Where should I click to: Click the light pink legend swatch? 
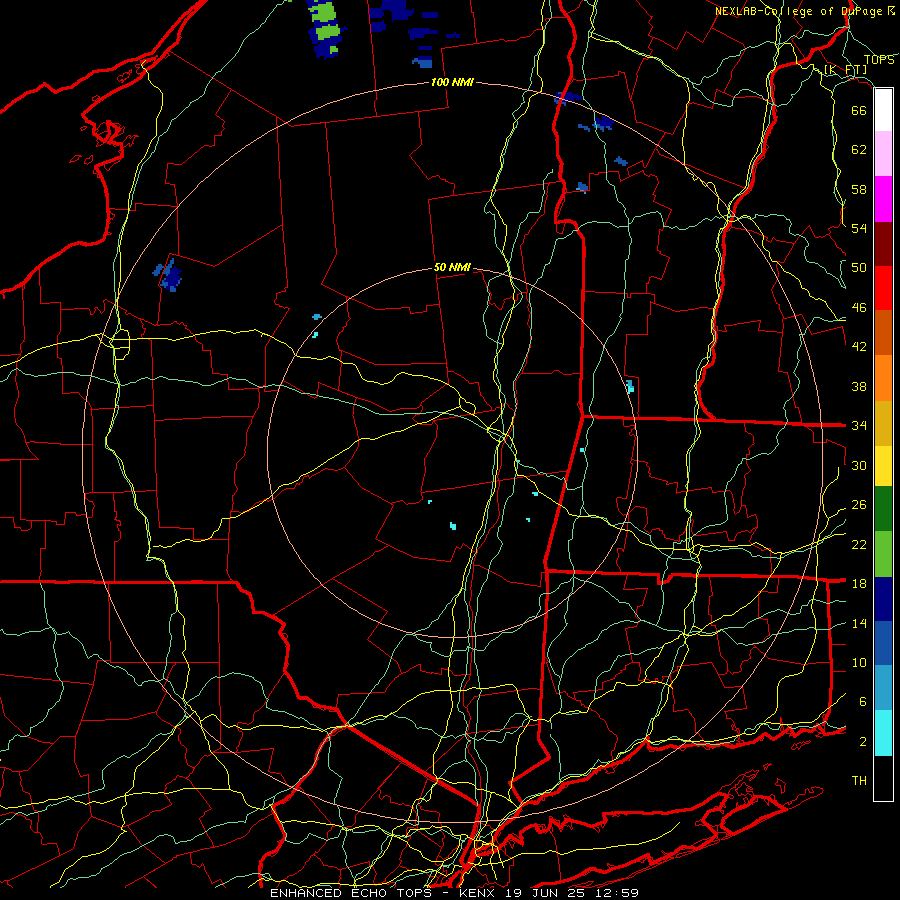pyautogui.click(x=883, y=154)
